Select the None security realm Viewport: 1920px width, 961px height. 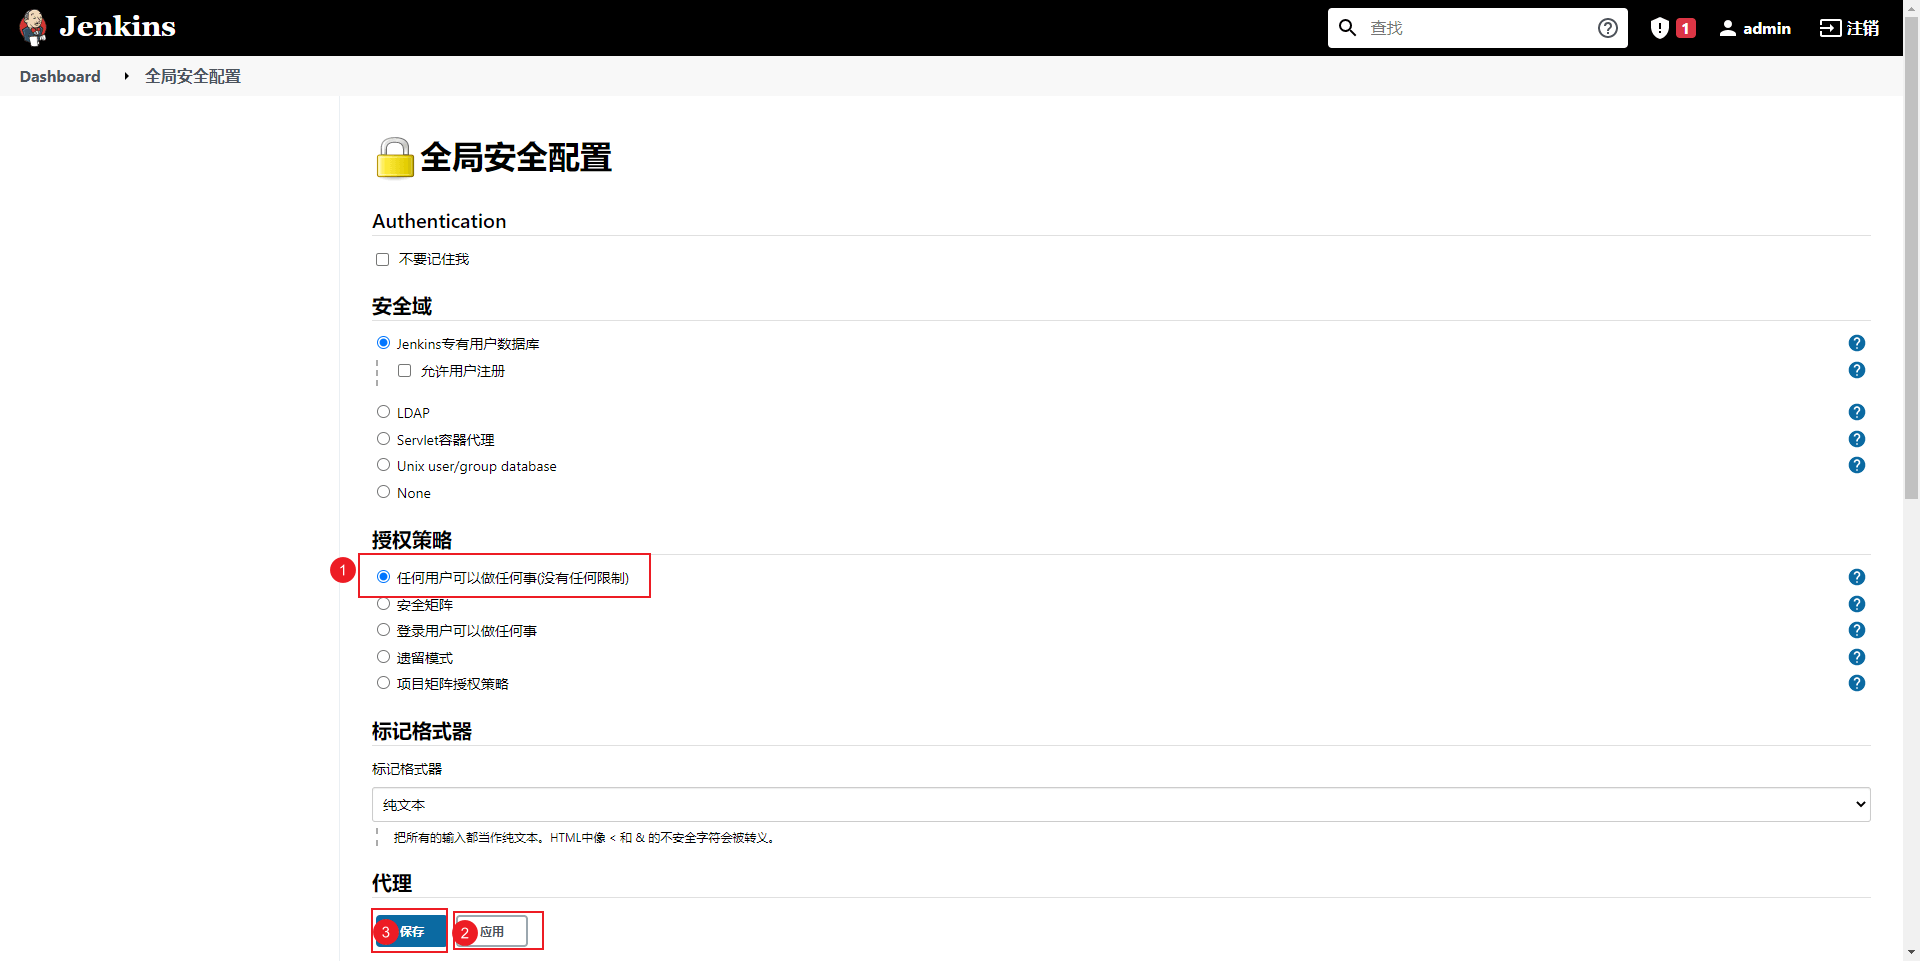(383, 492)
